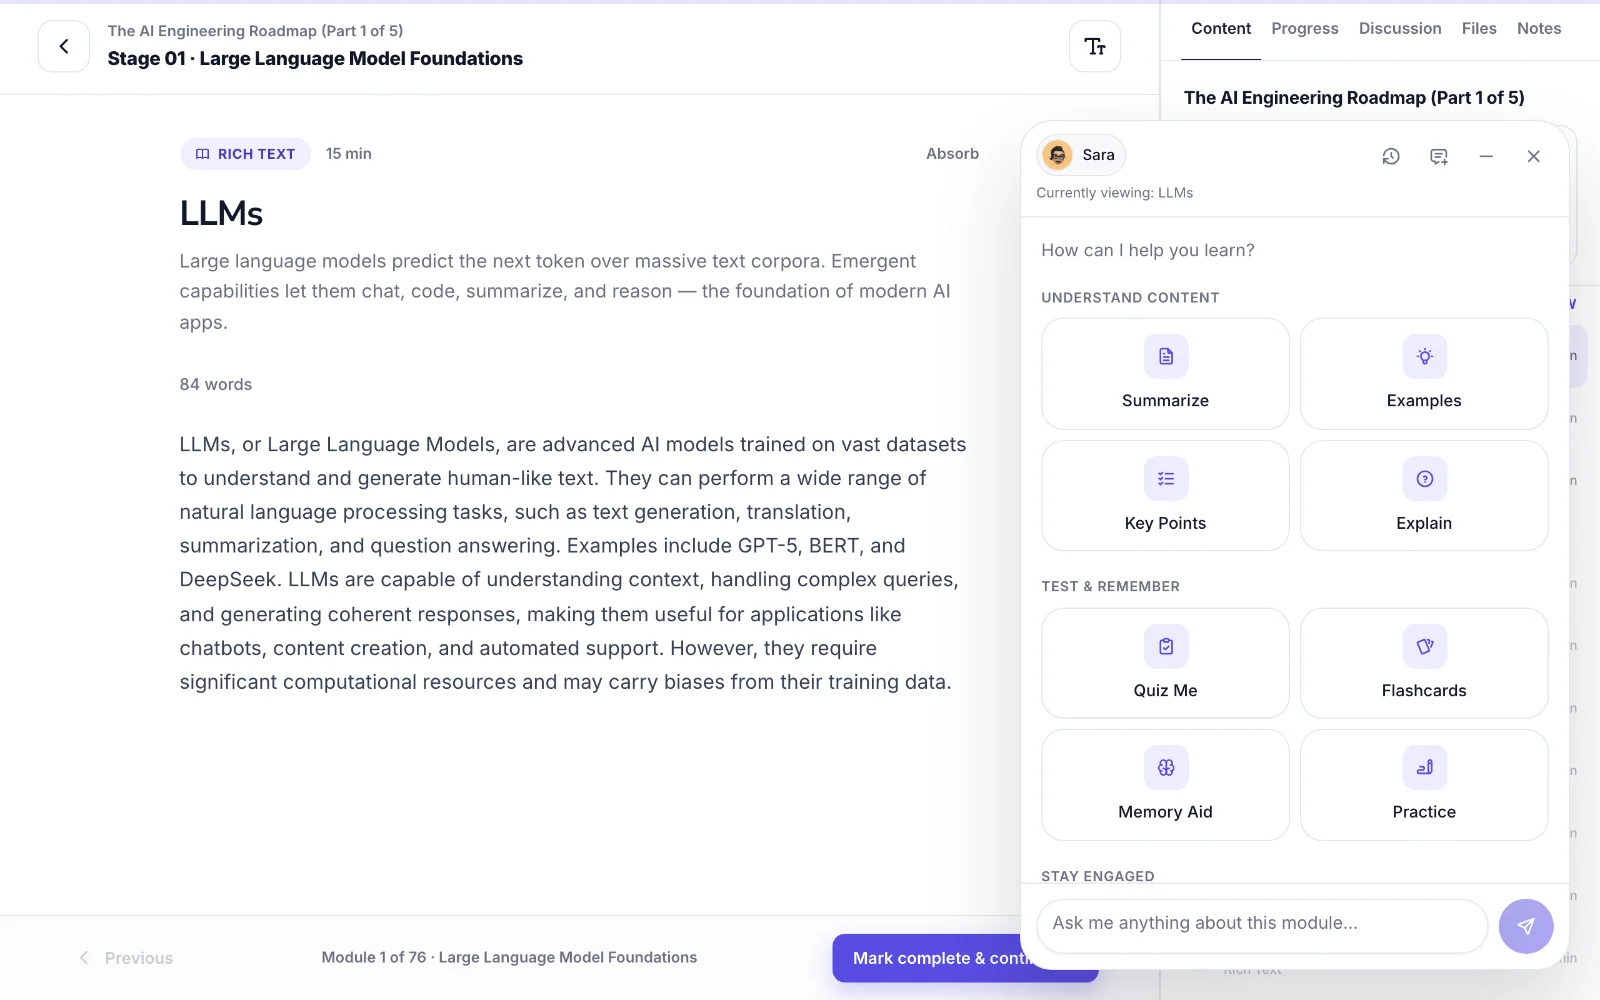This screenshot has height=1000, width=1600.
Task: Minimize the Sara assistant panel
Action: (1486, 156)
